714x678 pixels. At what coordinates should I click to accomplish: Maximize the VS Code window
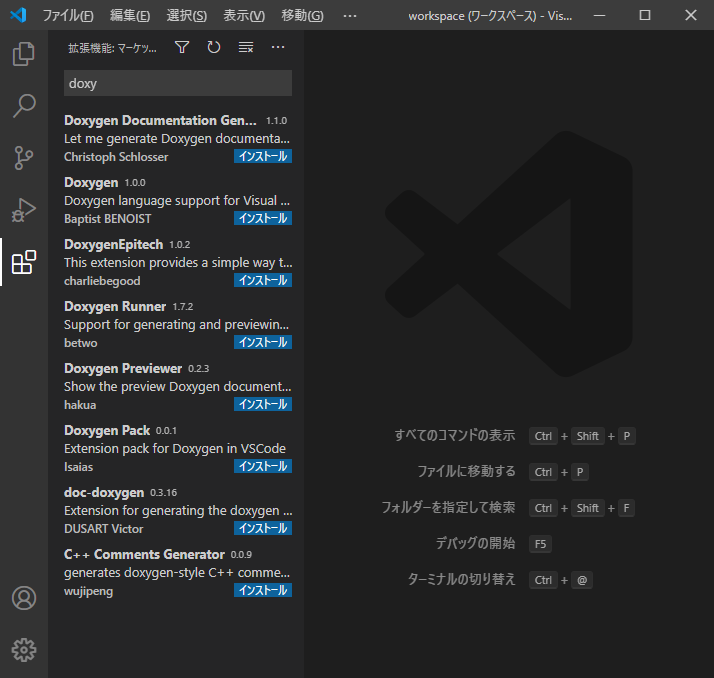coord(645,15)
